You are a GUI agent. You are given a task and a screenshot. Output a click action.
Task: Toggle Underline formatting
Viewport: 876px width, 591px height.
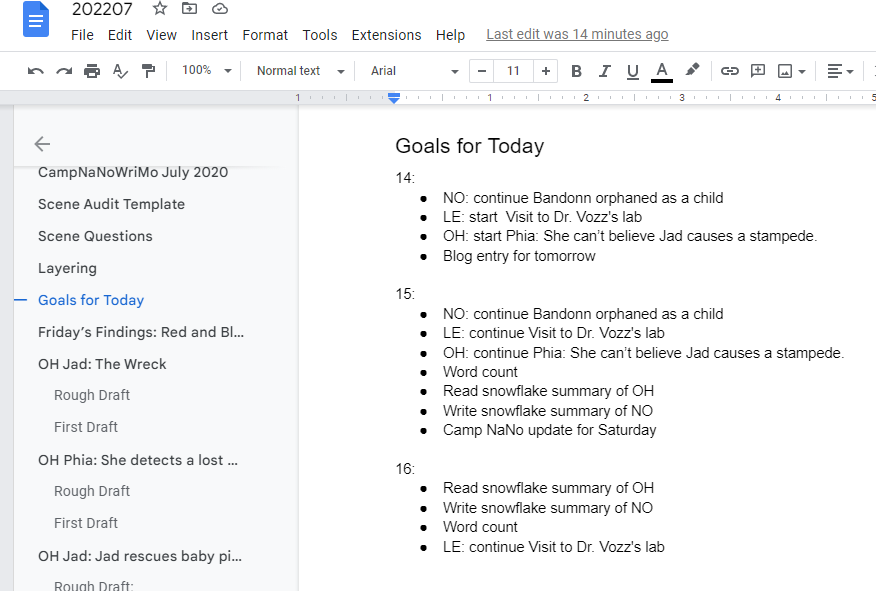click(x=632, y=71)
